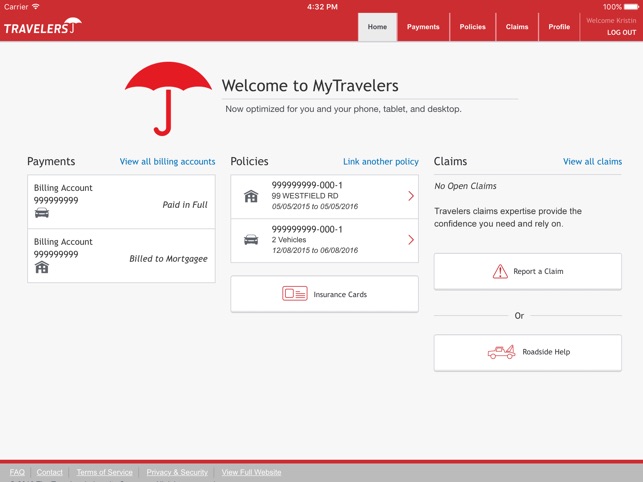
Task: Click the Claims section heading
Action: (450, 161)
